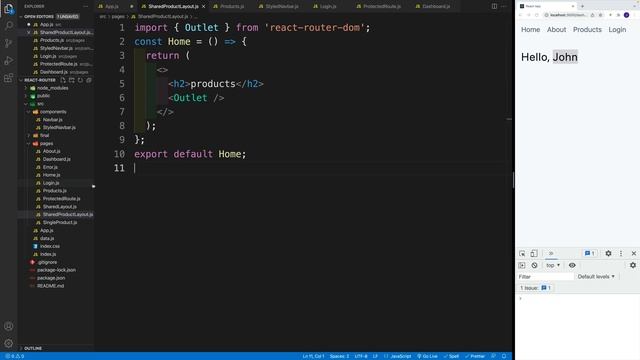640x360 pixels.
Task: Click Prettier in status bar
Action: point(475,356)
